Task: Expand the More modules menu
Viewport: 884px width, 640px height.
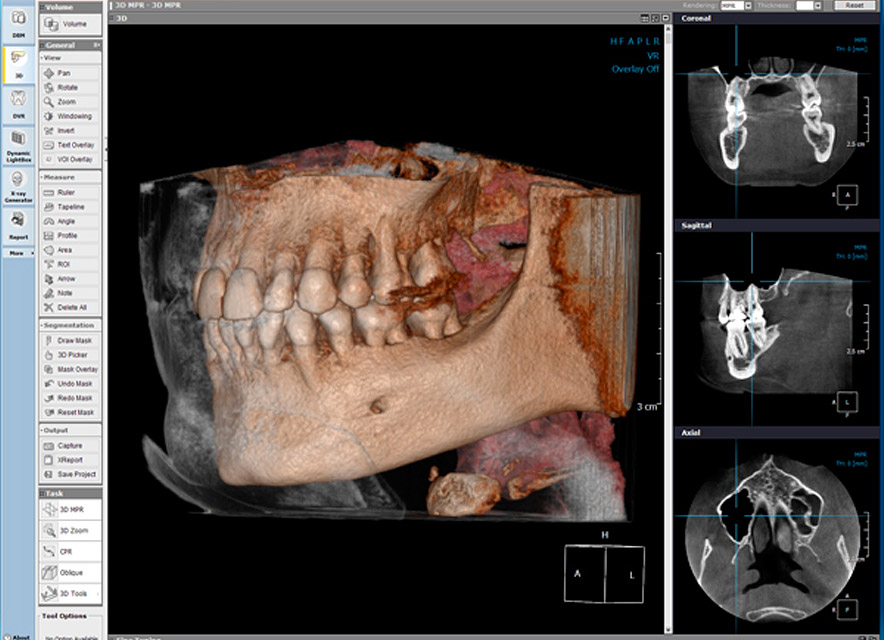Action: [x=19, y=253]
